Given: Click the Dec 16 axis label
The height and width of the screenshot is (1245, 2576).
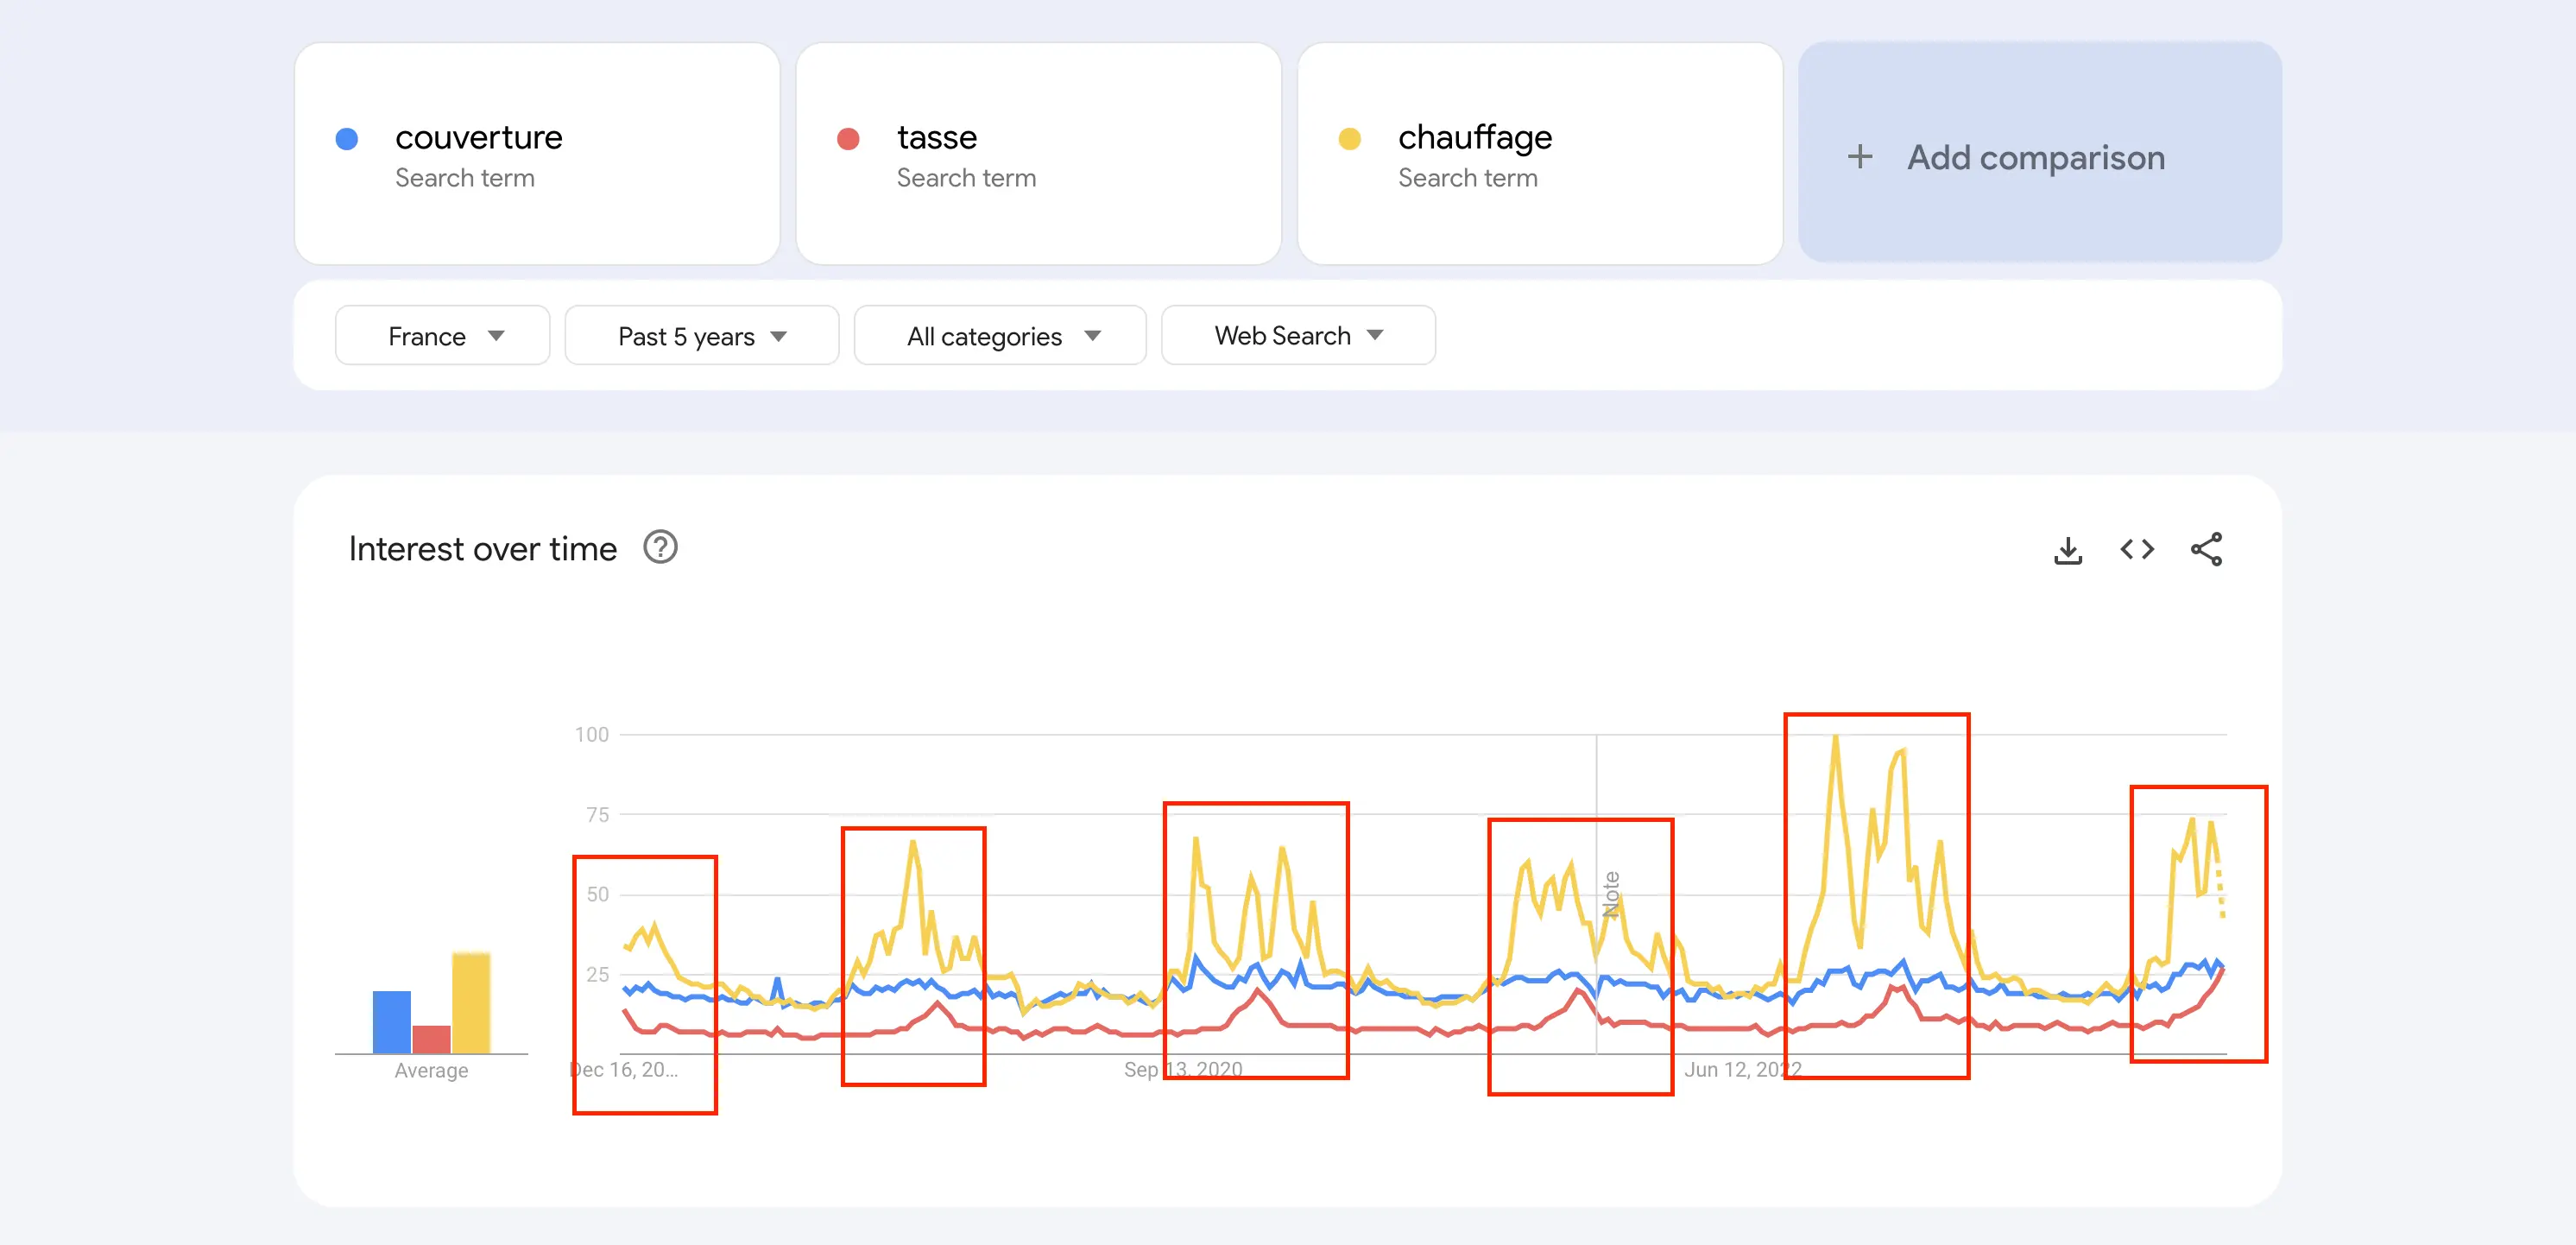Looking at the screenshot, I should coord(624,1069).
